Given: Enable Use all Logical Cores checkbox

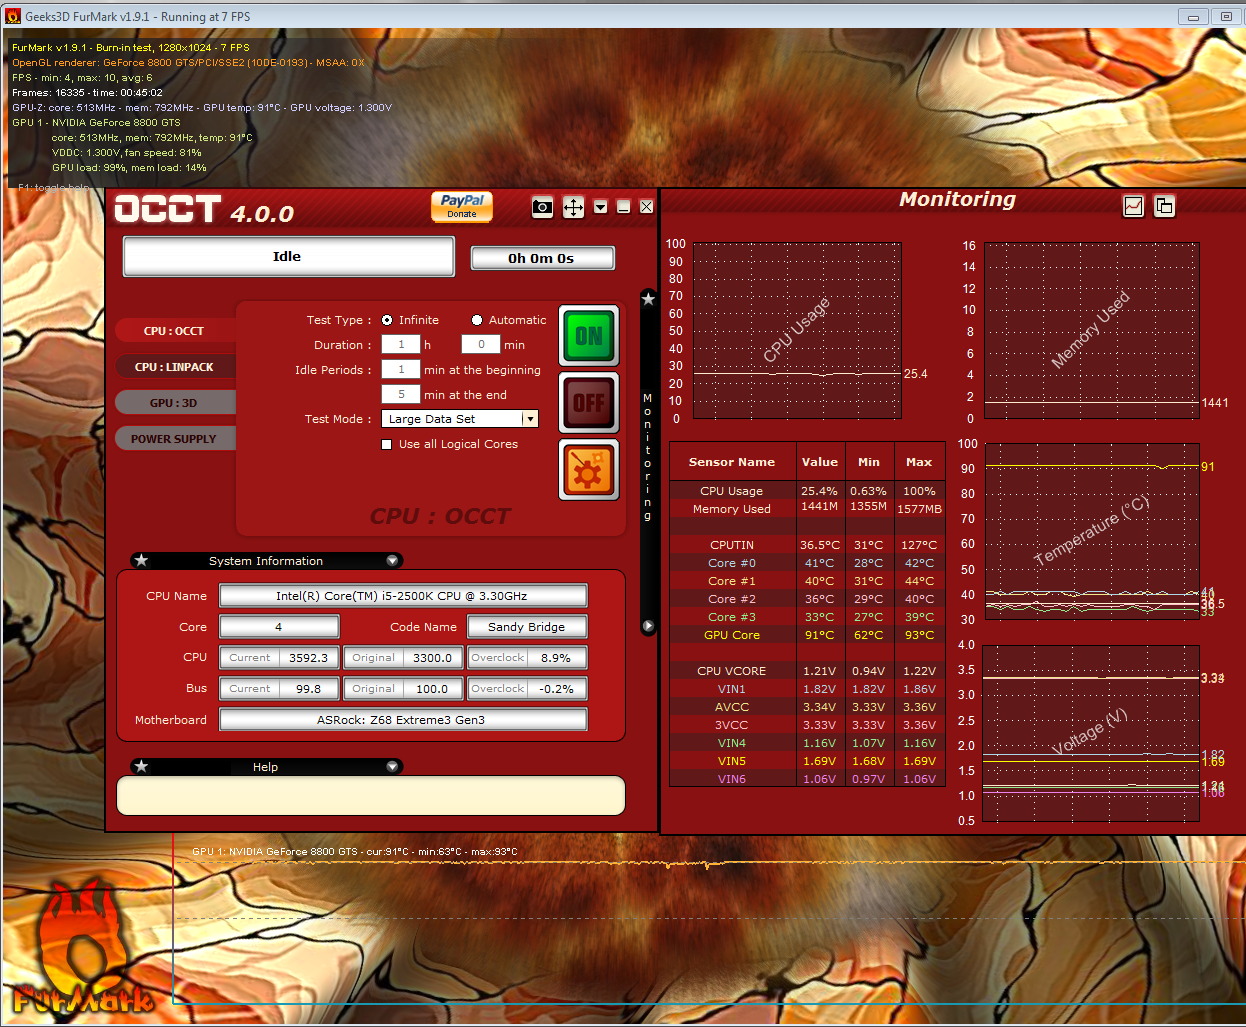Looking at the screenshot, I should point(387,444).
